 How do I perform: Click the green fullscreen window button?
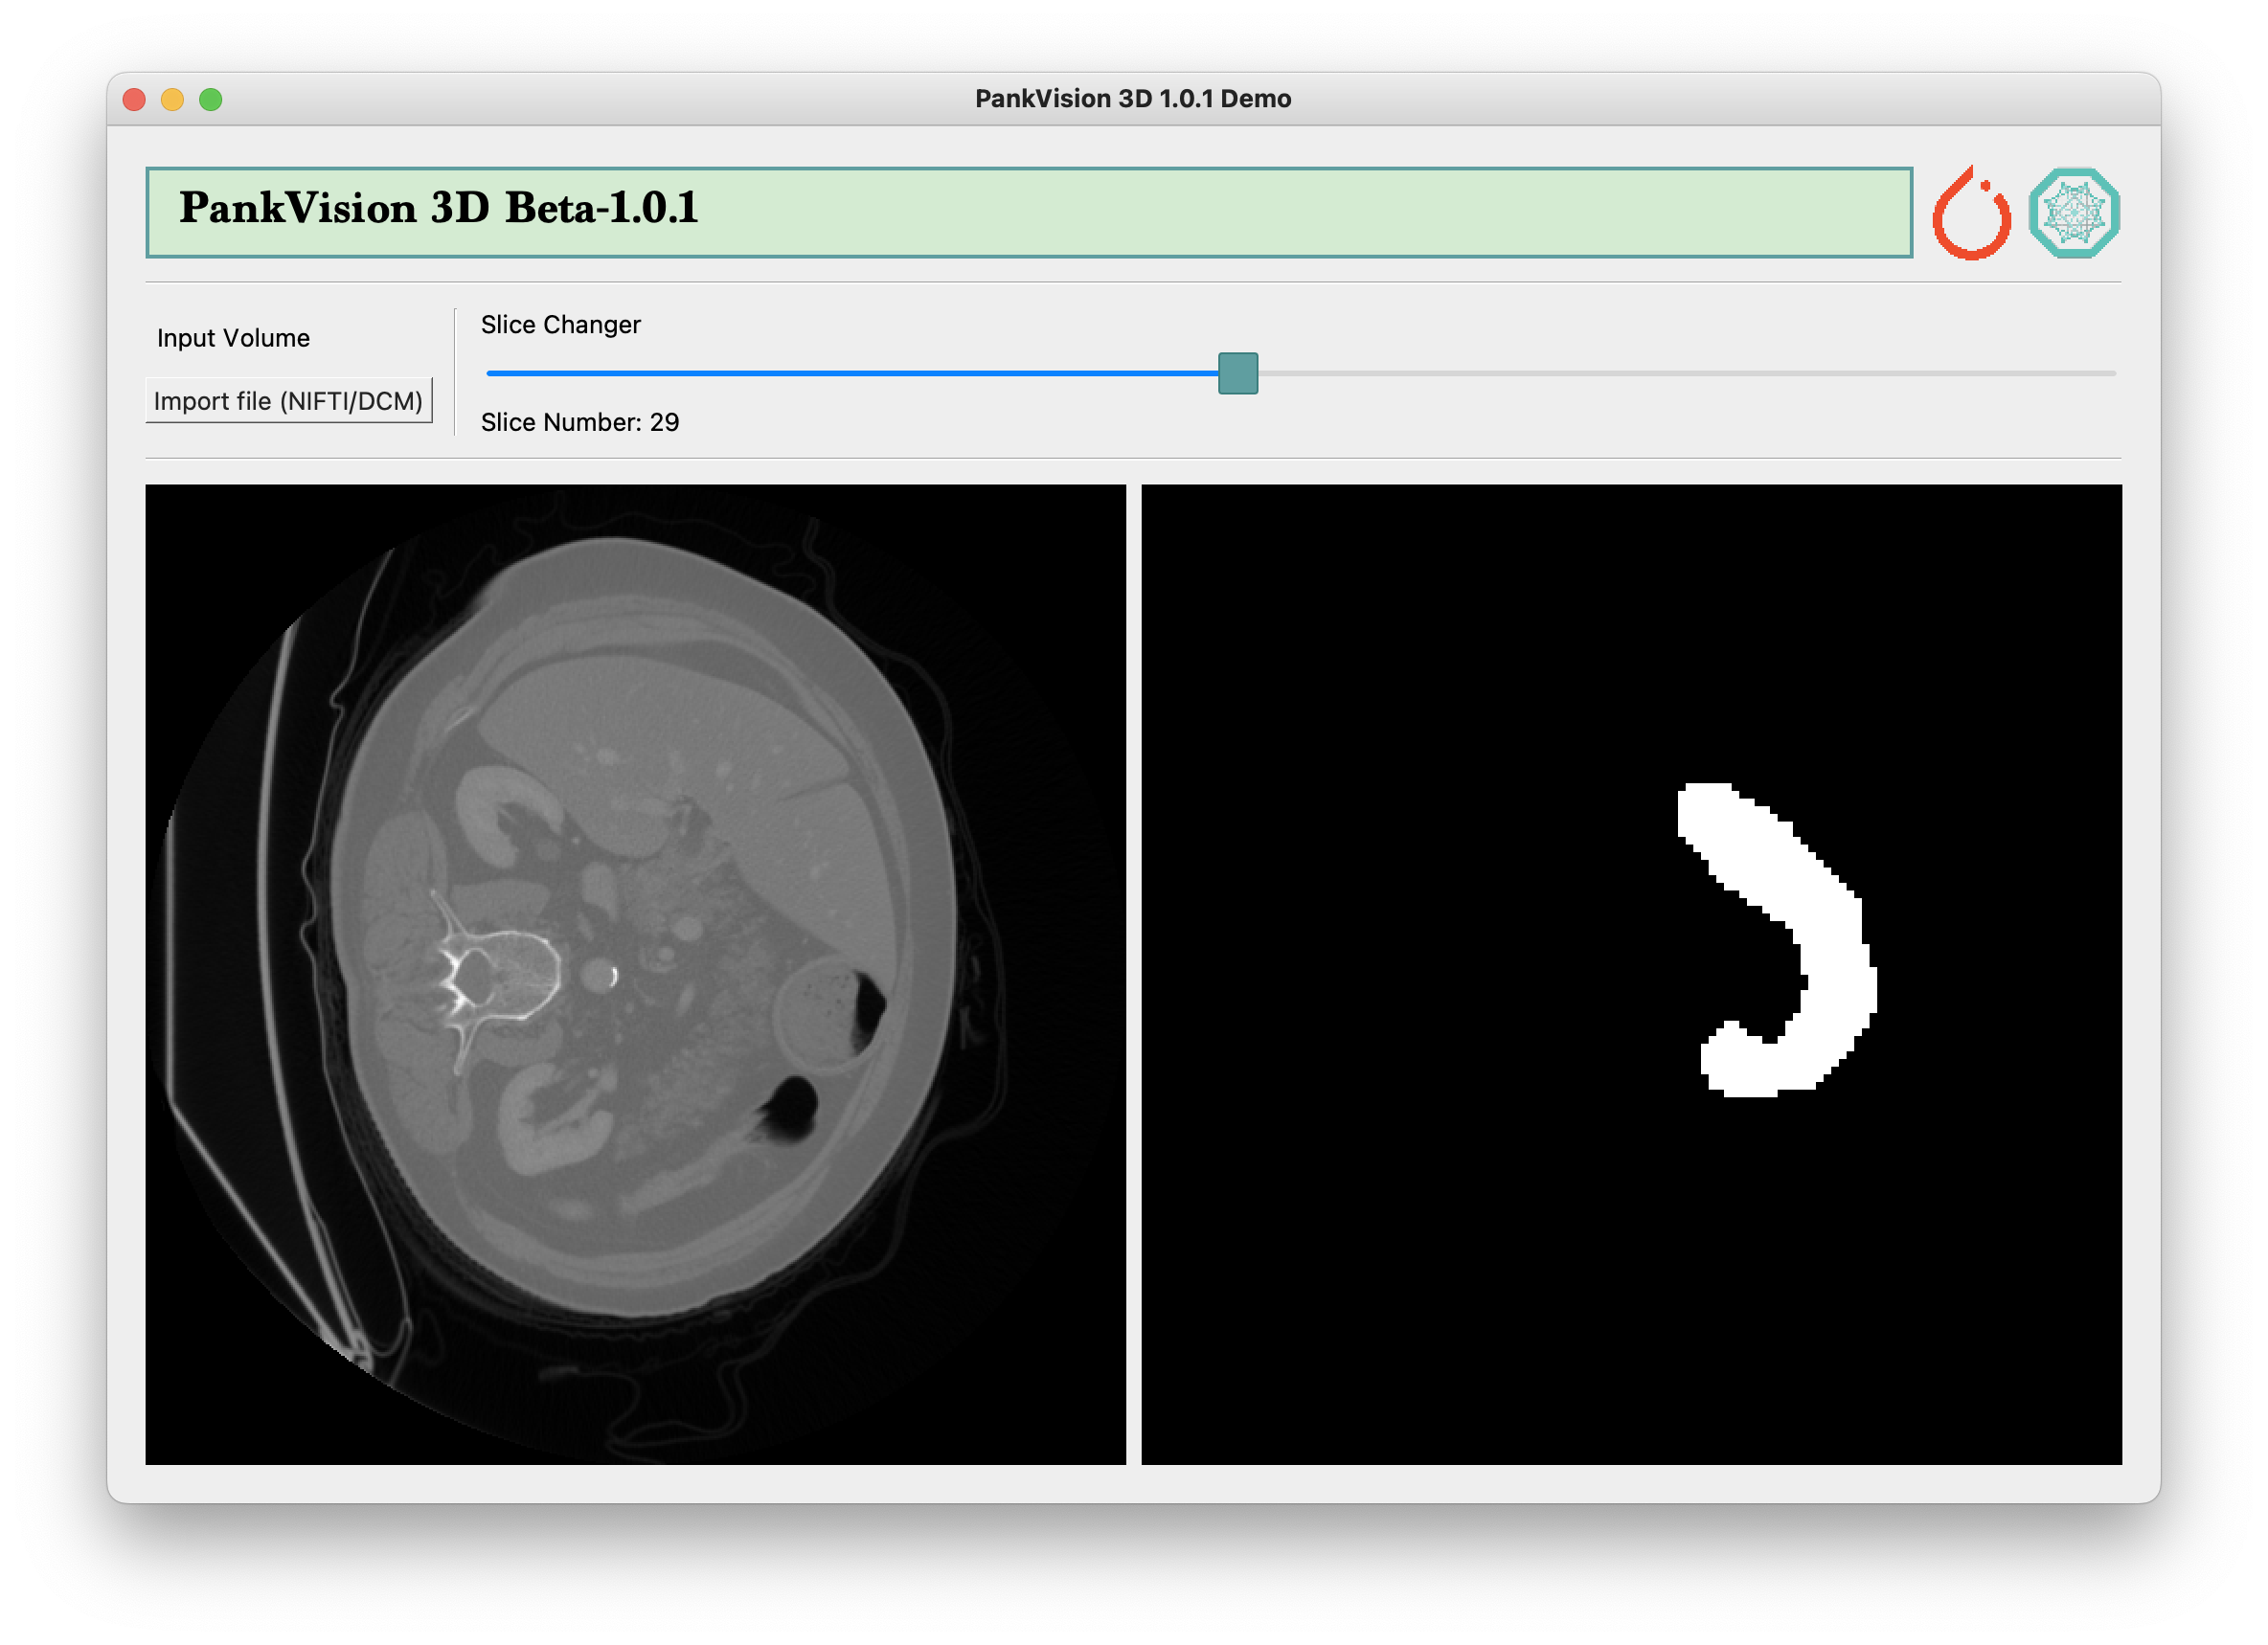(210, 99)
